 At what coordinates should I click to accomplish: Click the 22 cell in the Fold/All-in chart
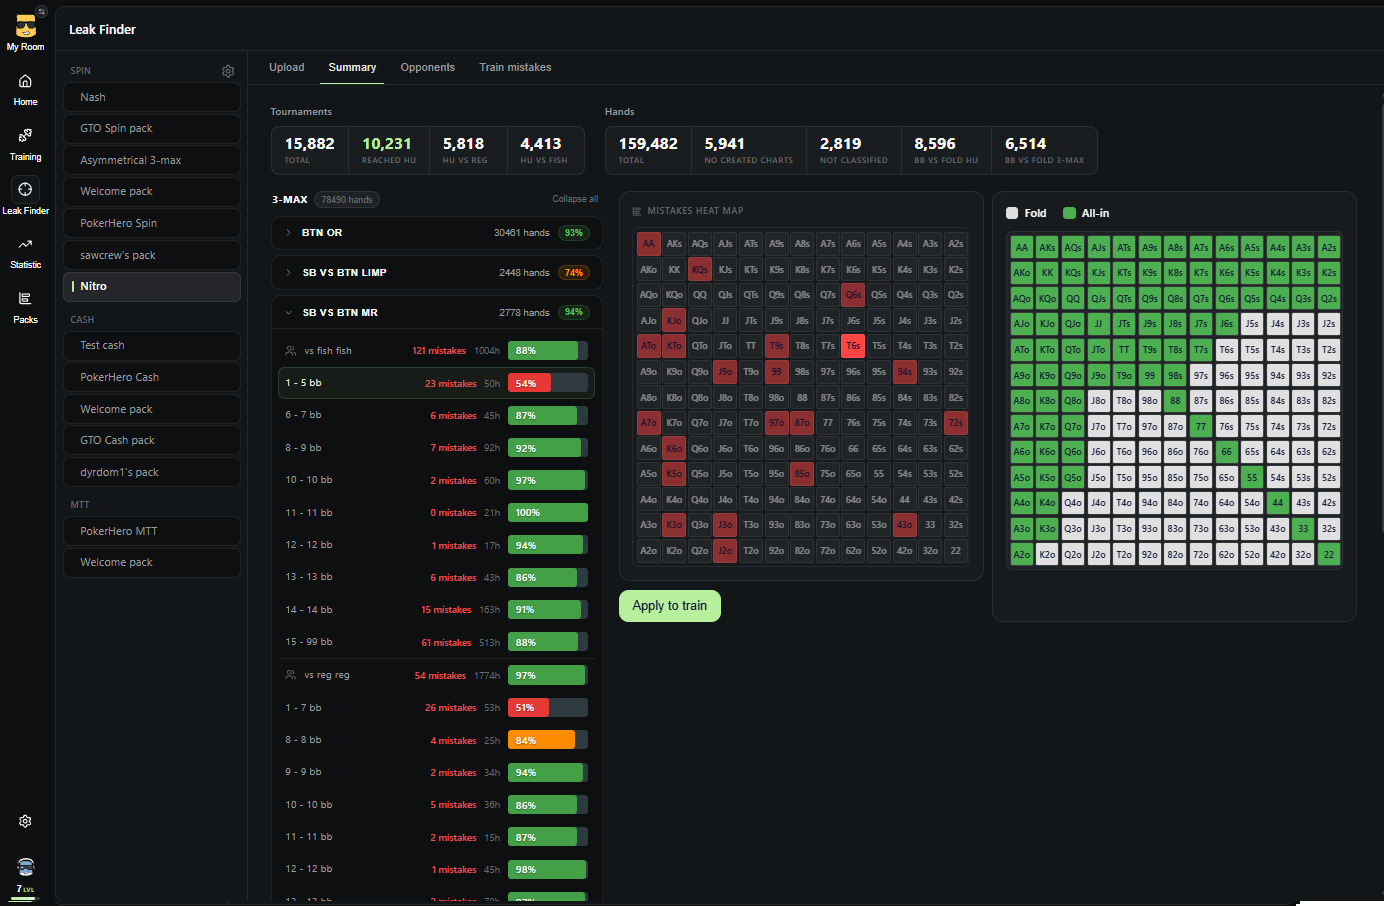[x=1329, y=554]
